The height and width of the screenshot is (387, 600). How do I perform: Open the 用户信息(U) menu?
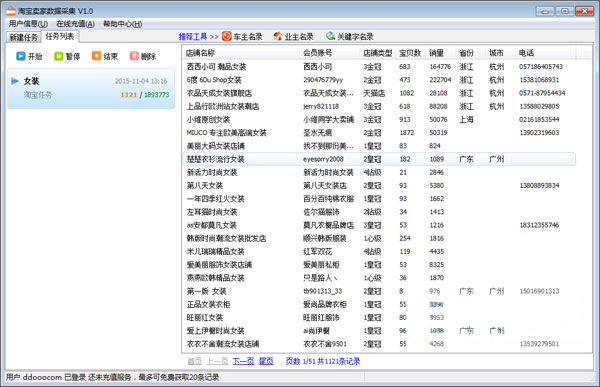(x=28, y=24)
